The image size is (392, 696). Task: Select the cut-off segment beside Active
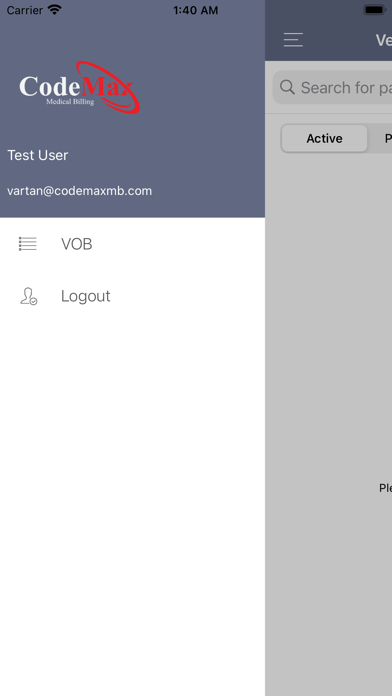coord(380,138)
